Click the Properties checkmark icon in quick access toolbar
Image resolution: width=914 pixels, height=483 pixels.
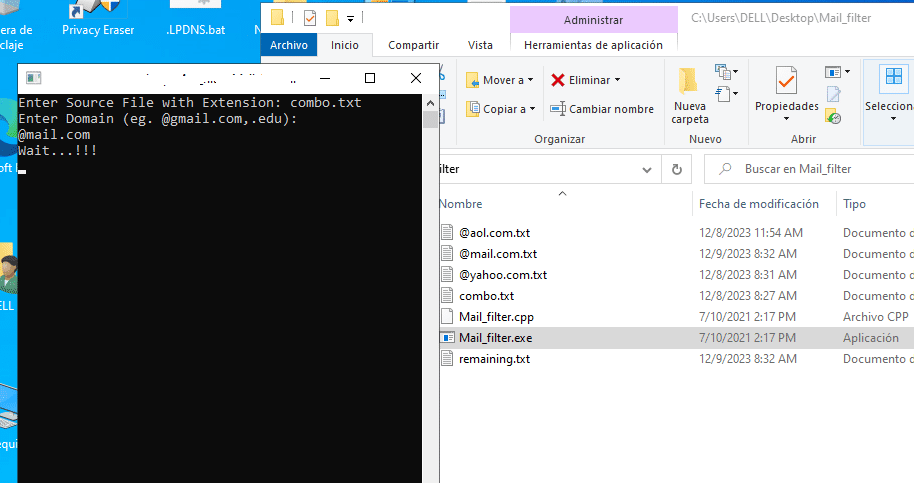pos(310,18)
